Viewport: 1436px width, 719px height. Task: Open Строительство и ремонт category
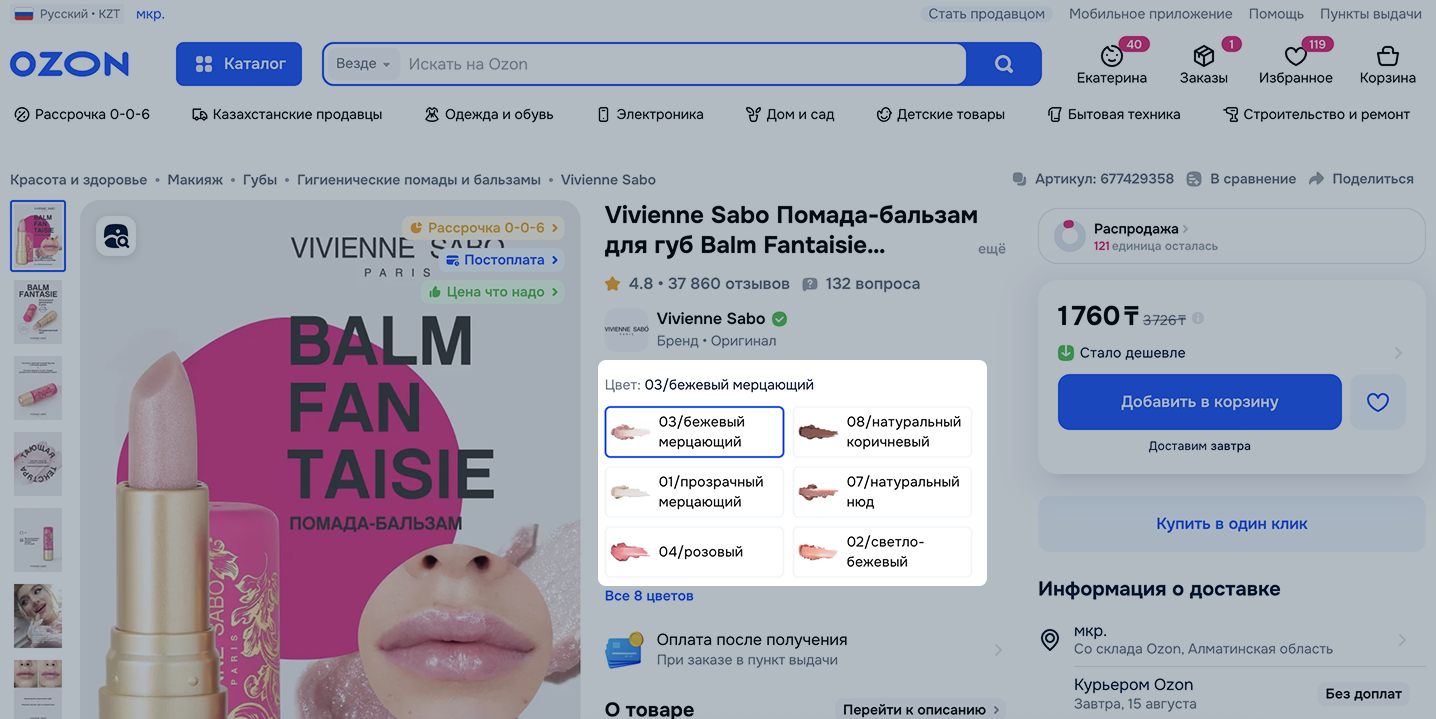pyautogui.click(x=1317, y=114)
